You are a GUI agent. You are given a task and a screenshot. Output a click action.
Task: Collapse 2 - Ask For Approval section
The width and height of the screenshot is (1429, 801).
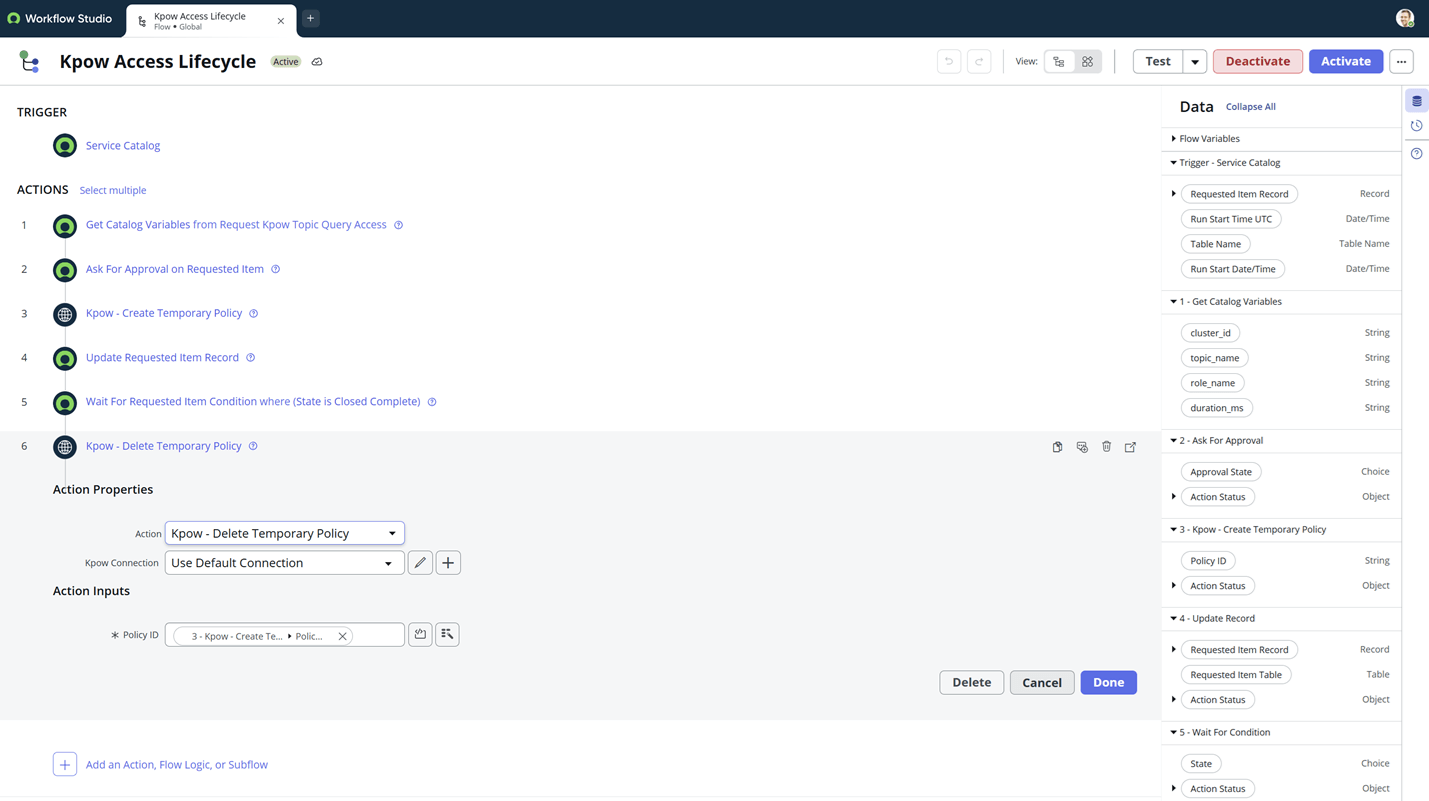pyautogui.click(x=1174, y=441)
